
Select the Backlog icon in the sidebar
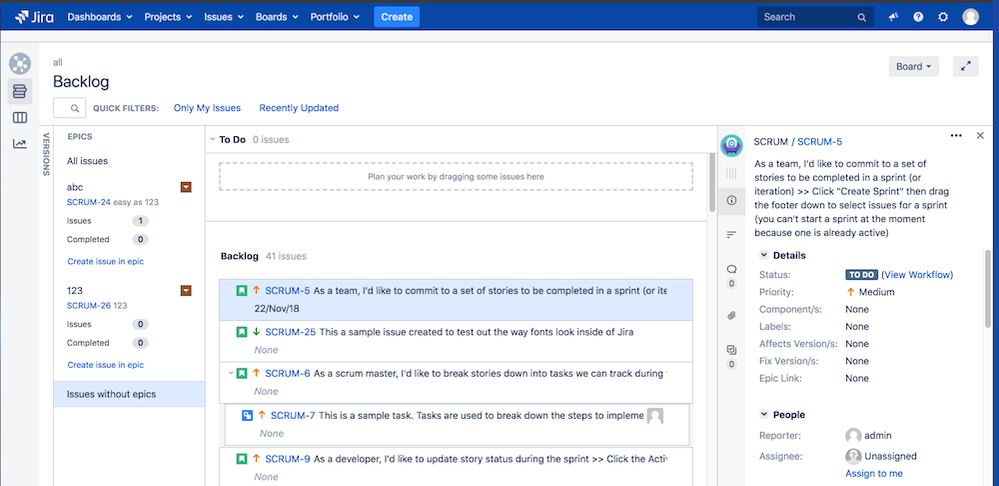(x=20, y=92)
